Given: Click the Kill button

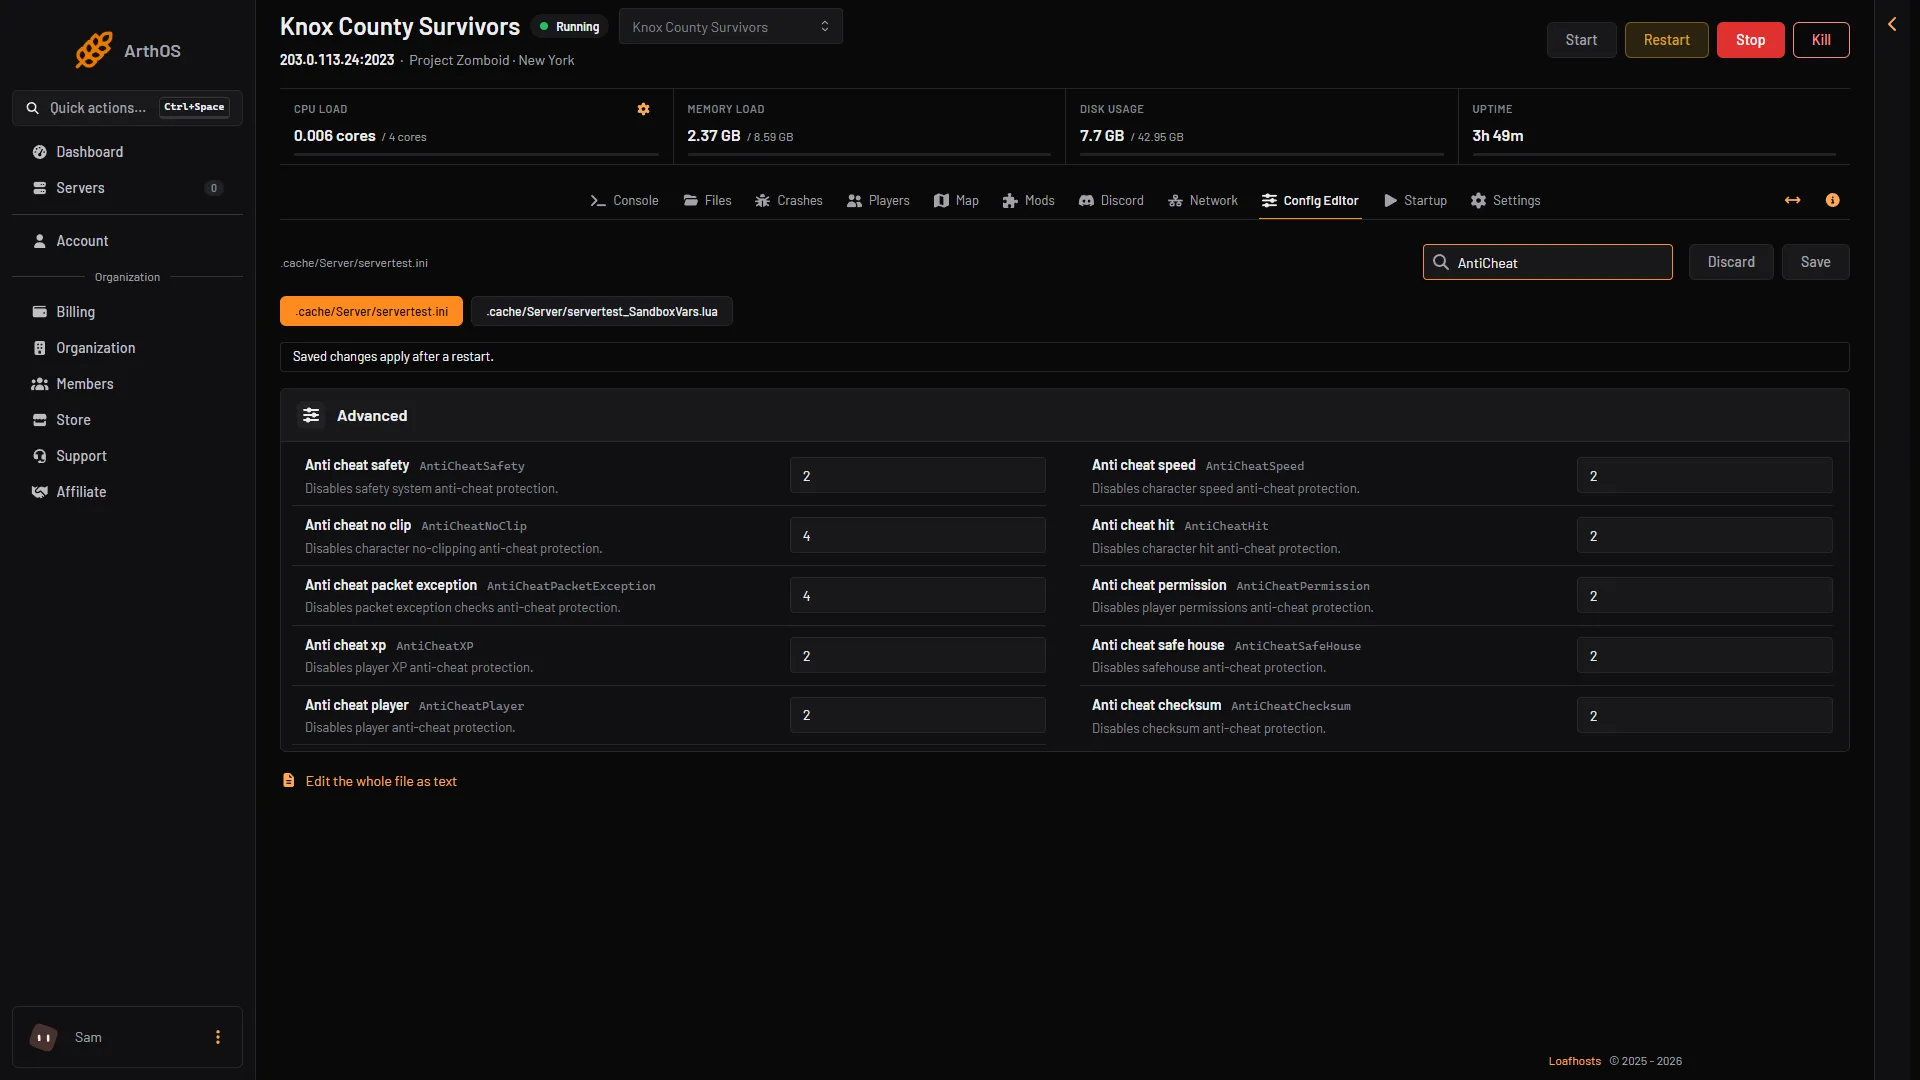Looking at the screenshot, I should coord(1821,40).
